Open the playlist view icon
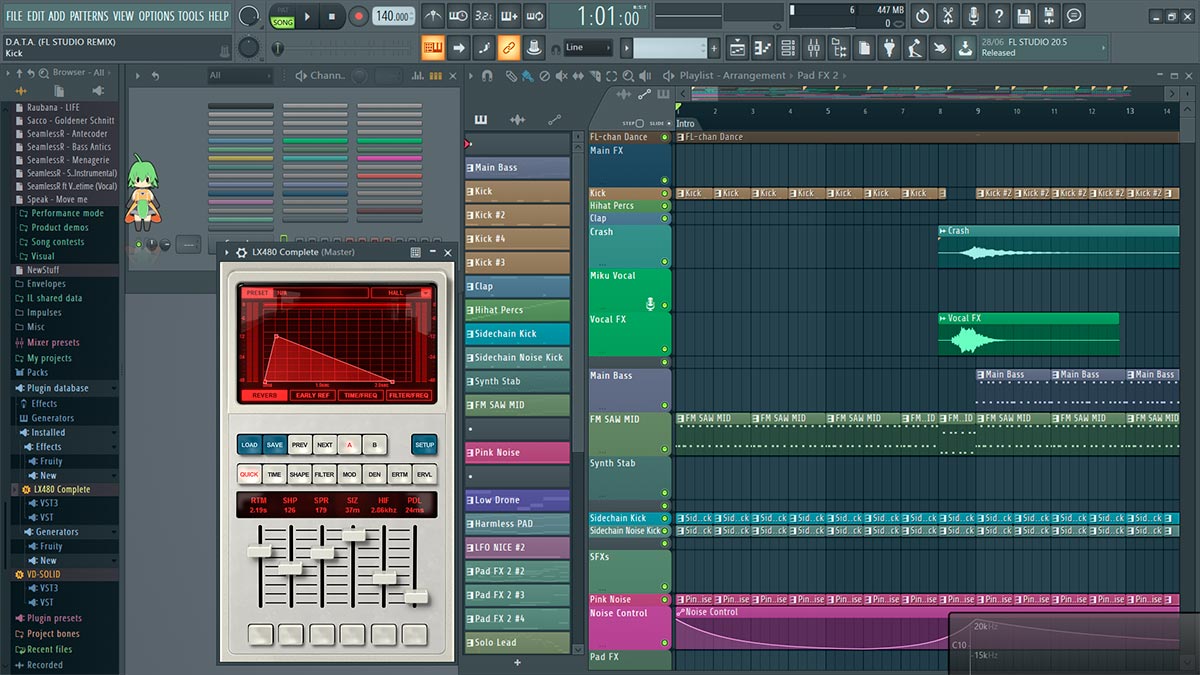1200x675 pixels. 737,47
